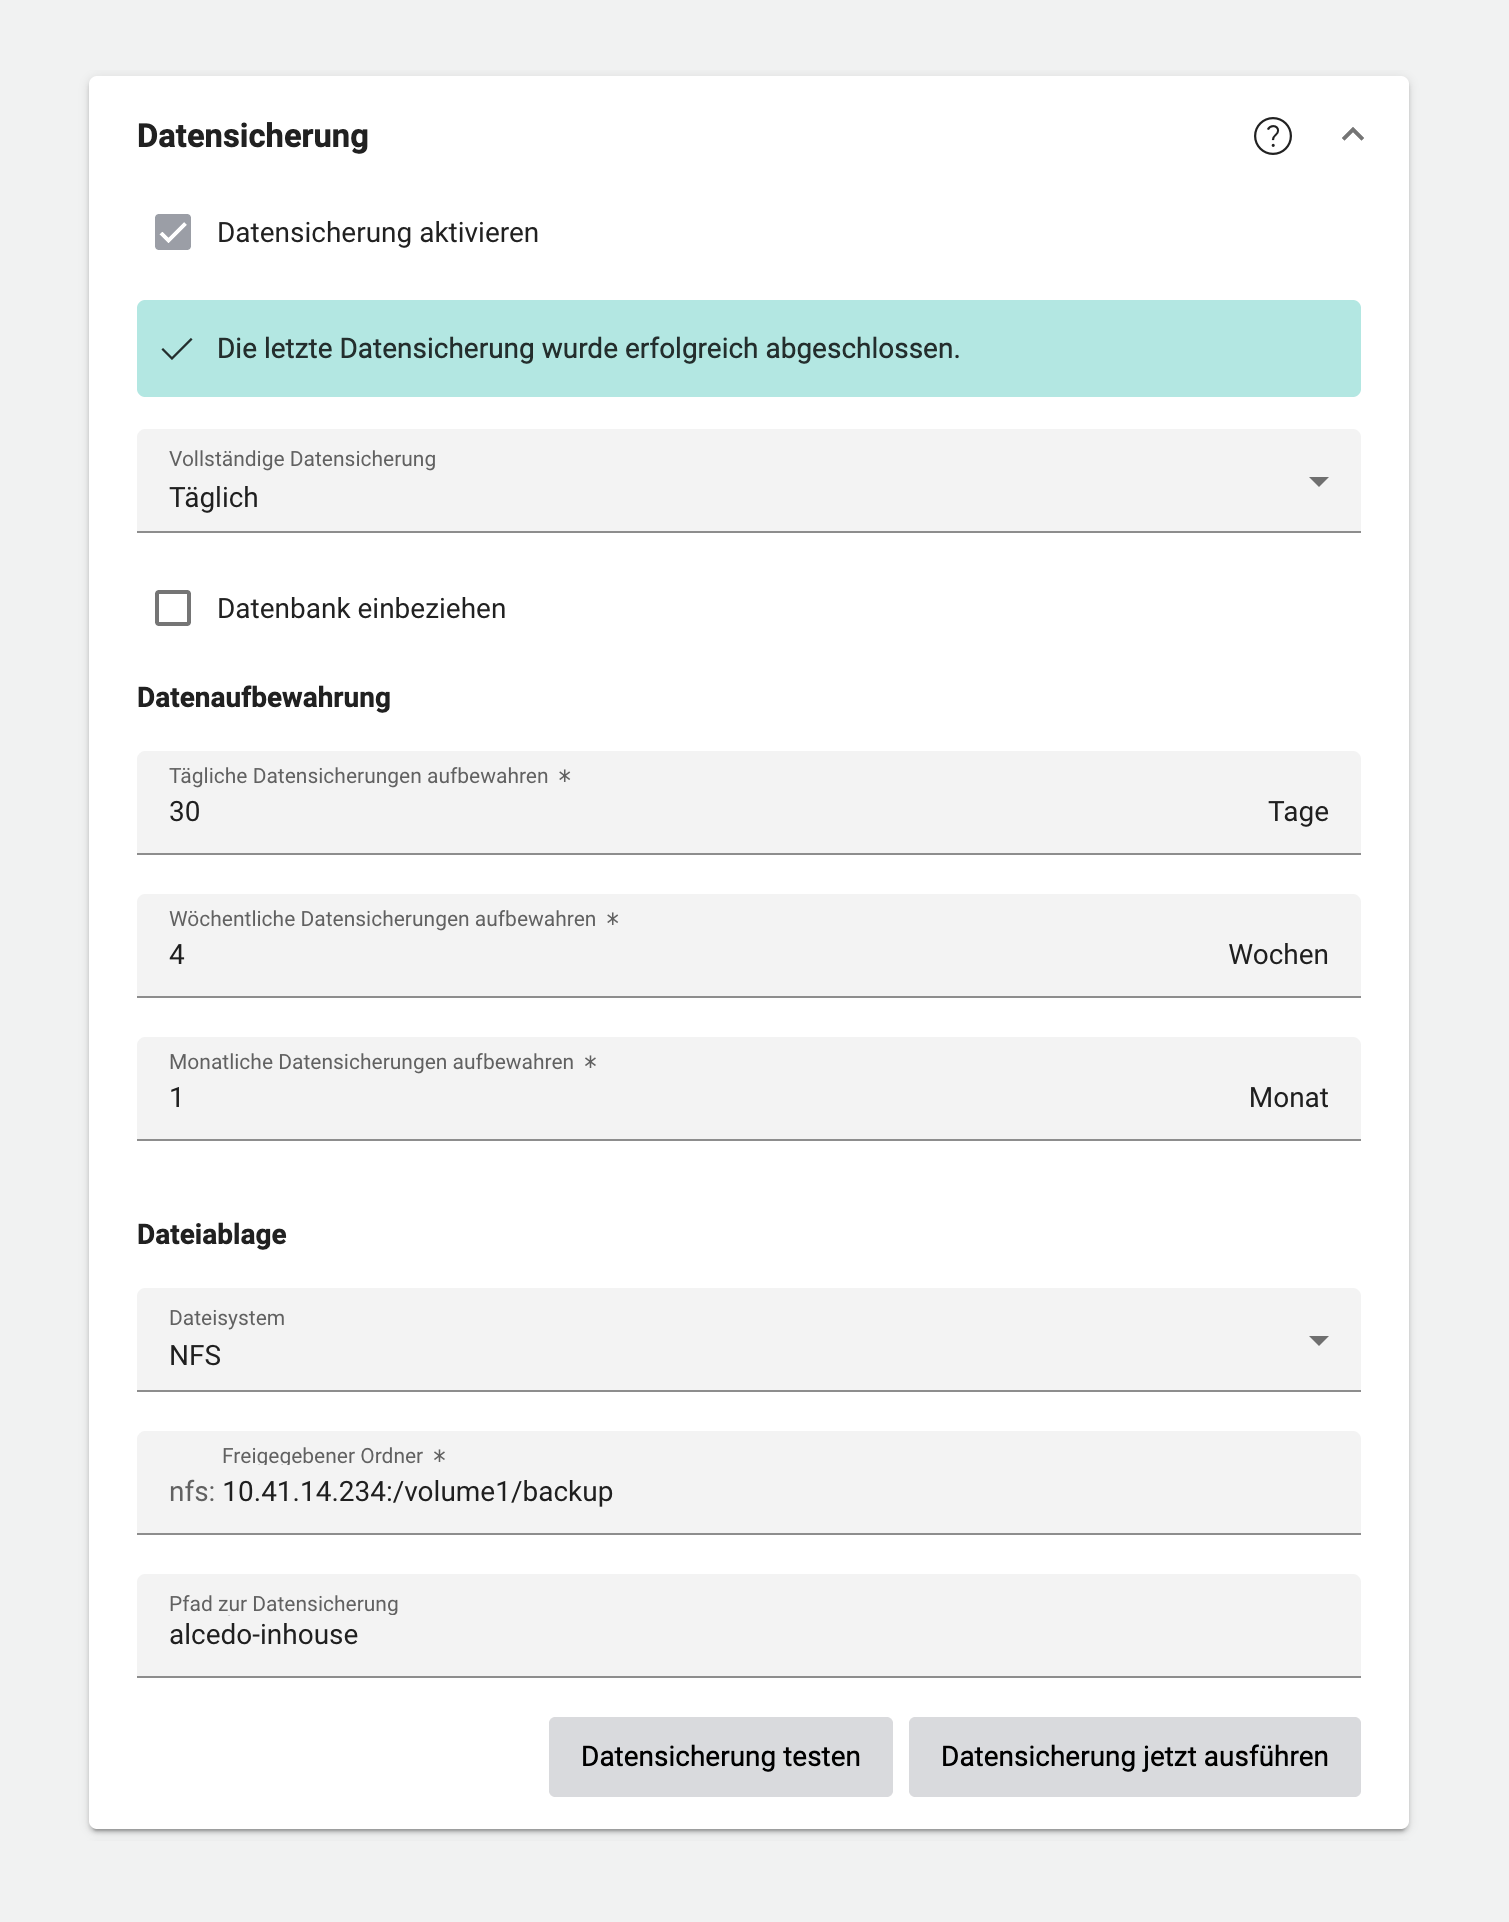Open the Datensicherung help icon
The width and height of the screenshot is (1509, 1922).
pos(1272,136)
